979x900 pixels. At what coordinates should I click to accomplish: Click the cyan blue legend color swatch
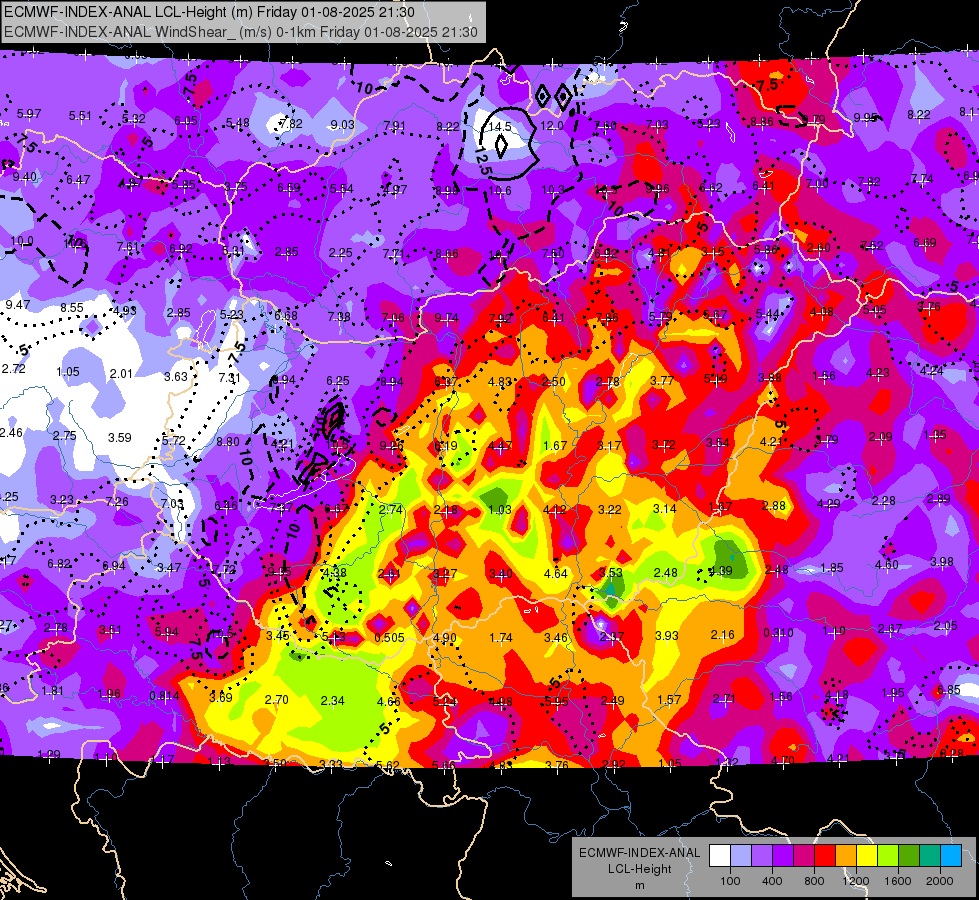click(x=951, y=856)
